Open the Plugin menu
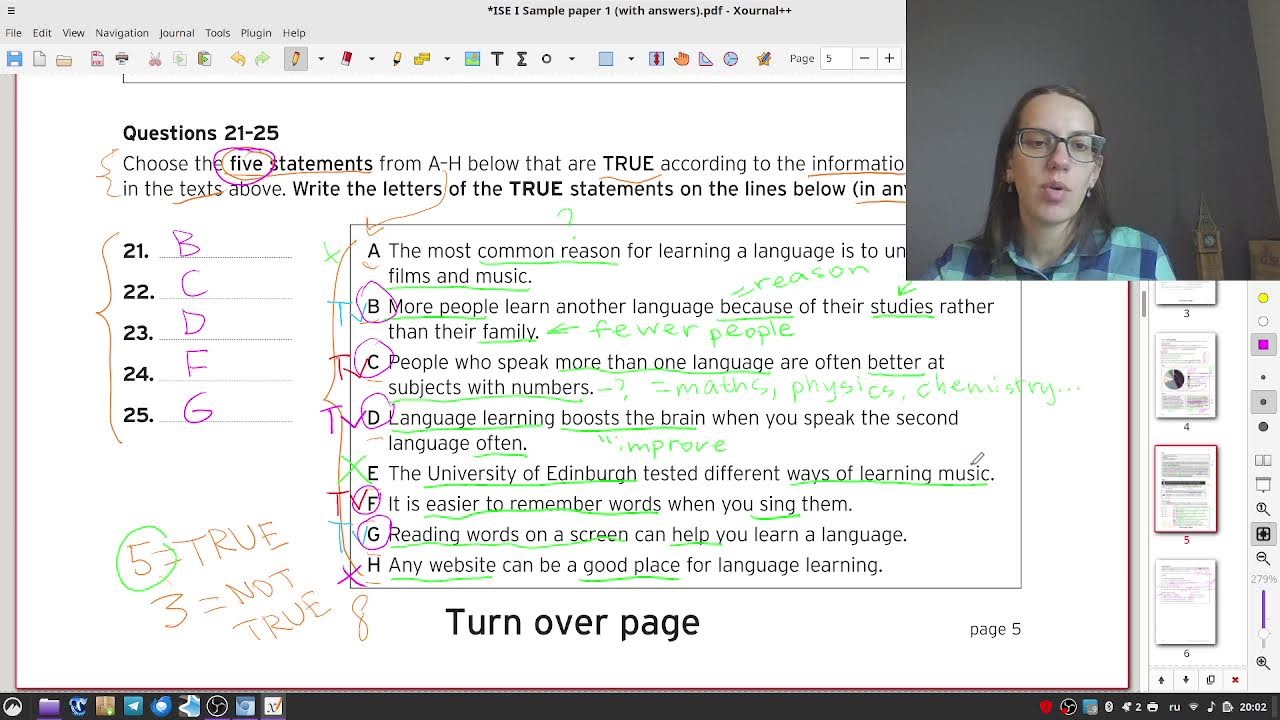1280x720 pixels. click(x=256, y=33)
